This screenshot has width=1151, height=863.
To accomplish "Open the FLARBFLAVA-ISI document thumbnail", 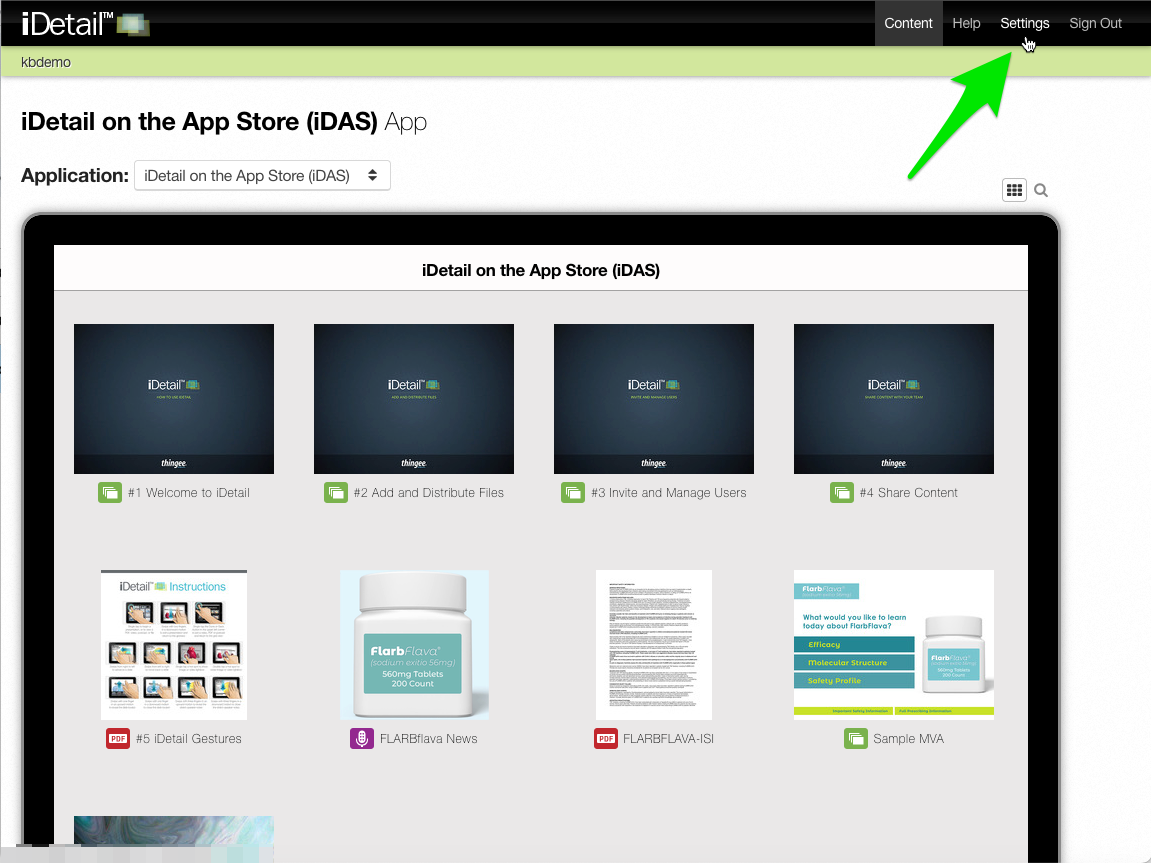I will 654,644.
